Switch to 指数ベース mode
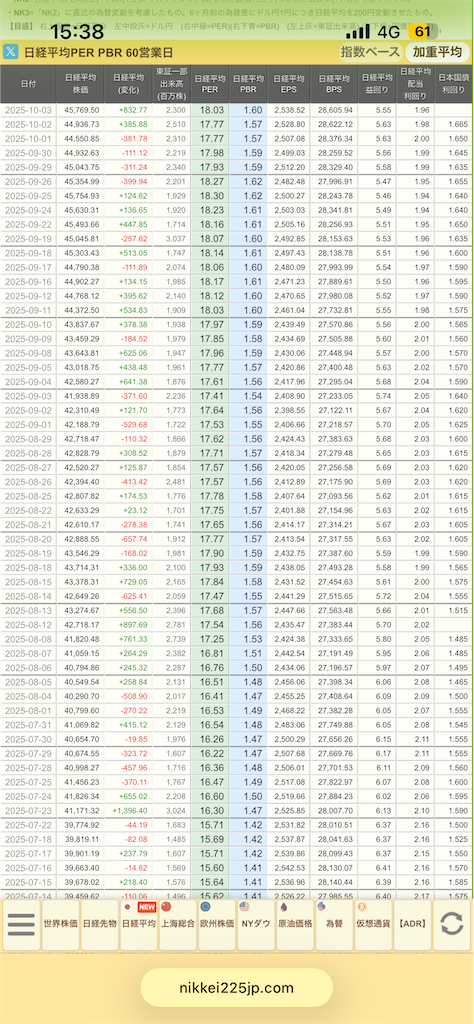The height and width of the screenshot is (1024, 474). pyautogui.click(x=369, y=52)
